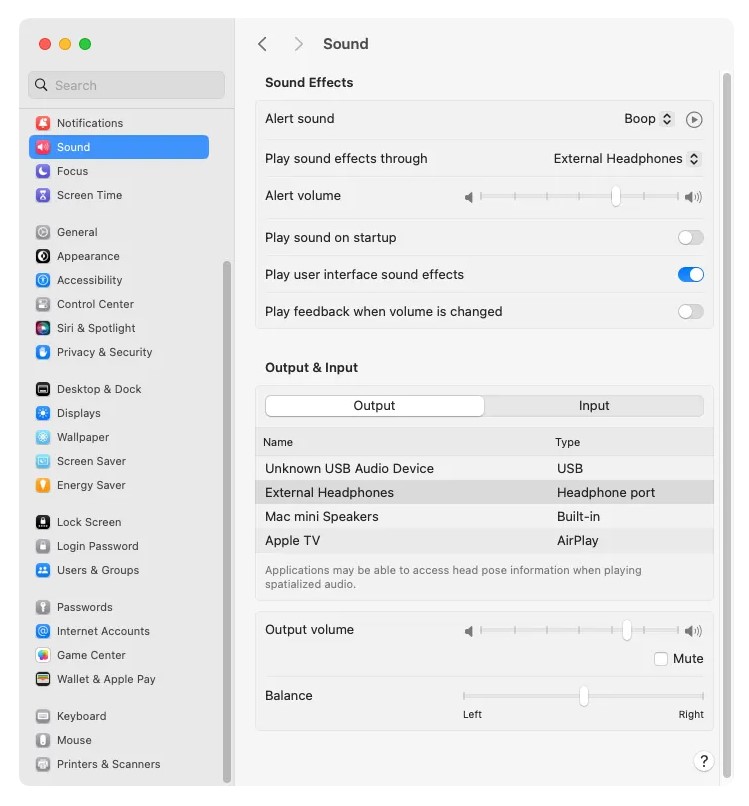
Task: Switch to the Input tab
Action: point(594,406)
